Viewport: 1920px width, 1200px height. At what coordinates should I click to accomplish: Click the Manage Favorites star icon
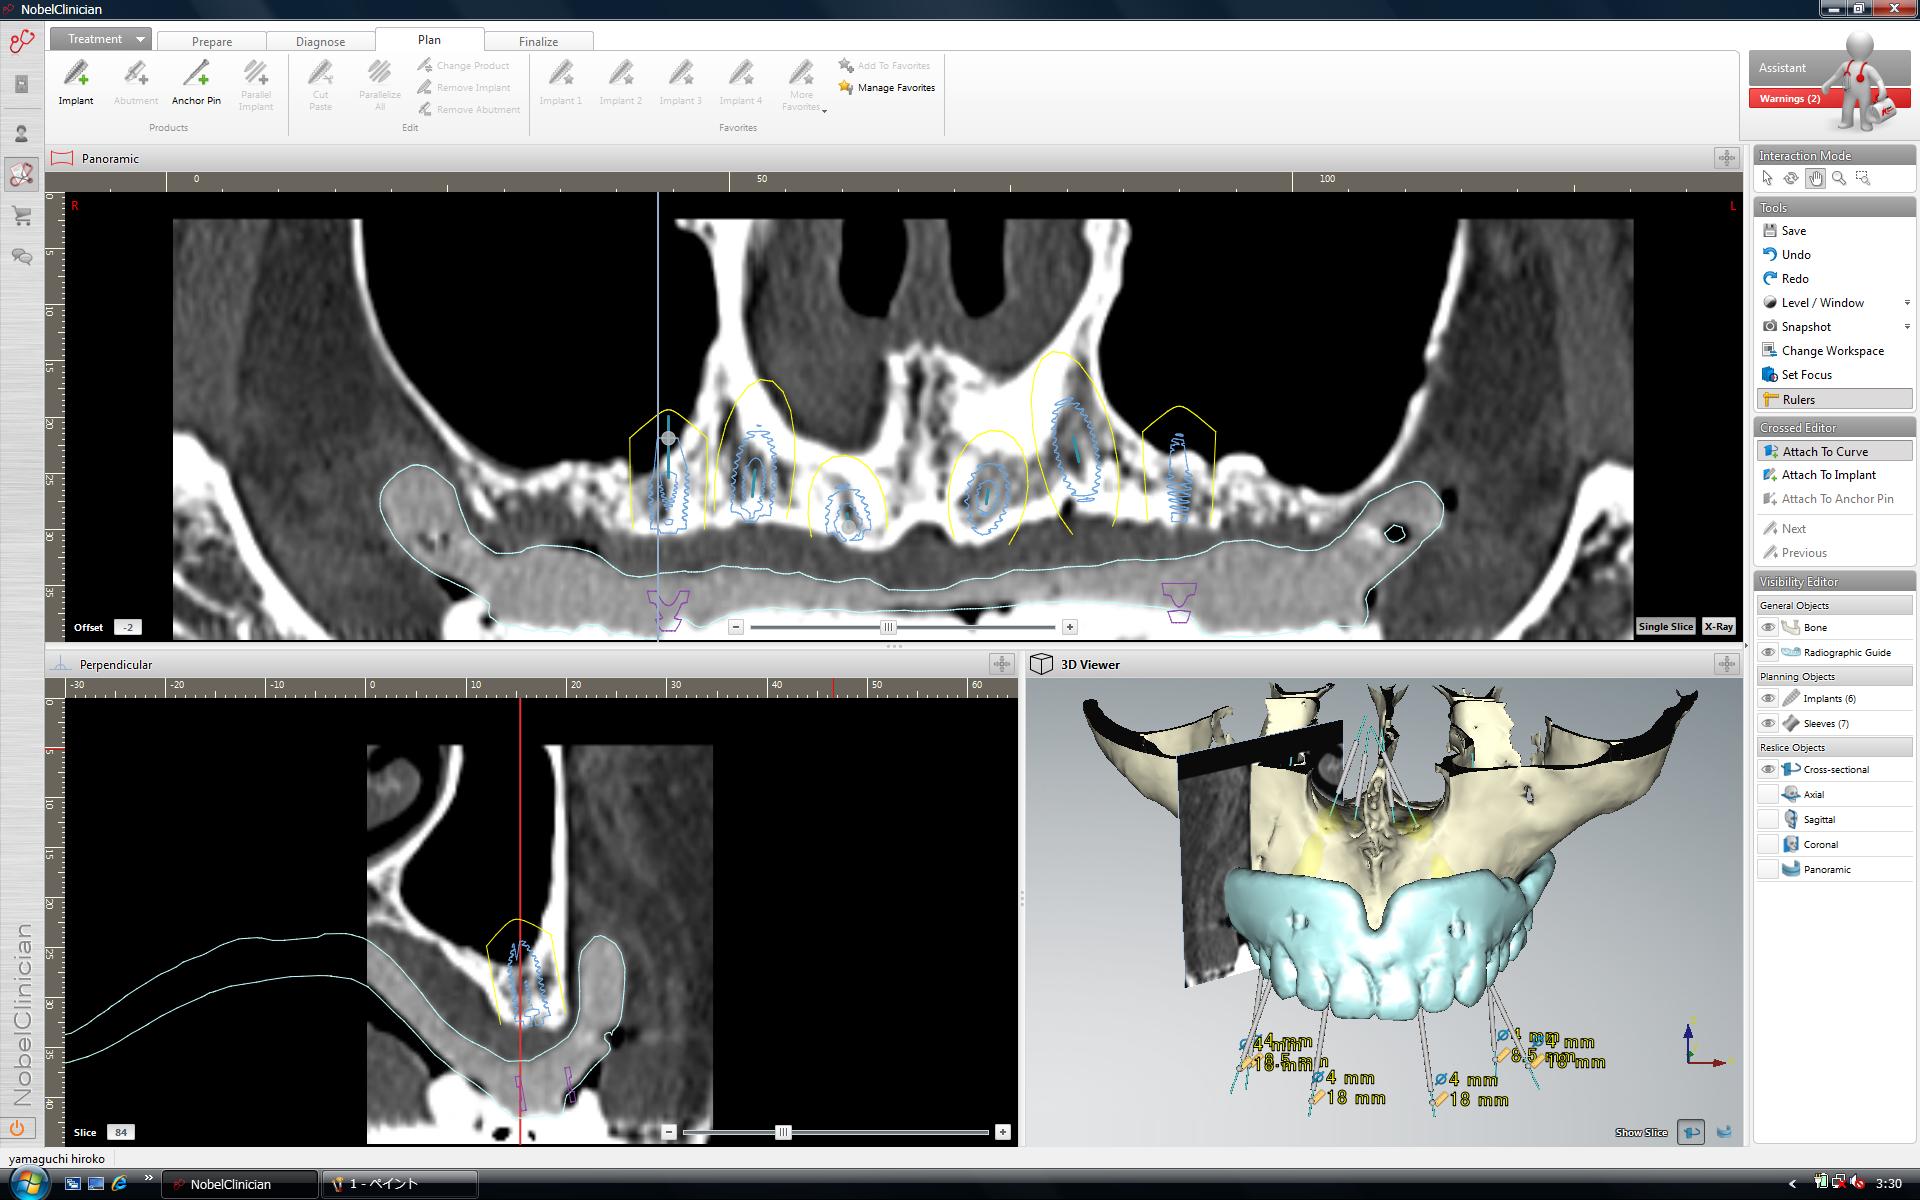point(846,87)
